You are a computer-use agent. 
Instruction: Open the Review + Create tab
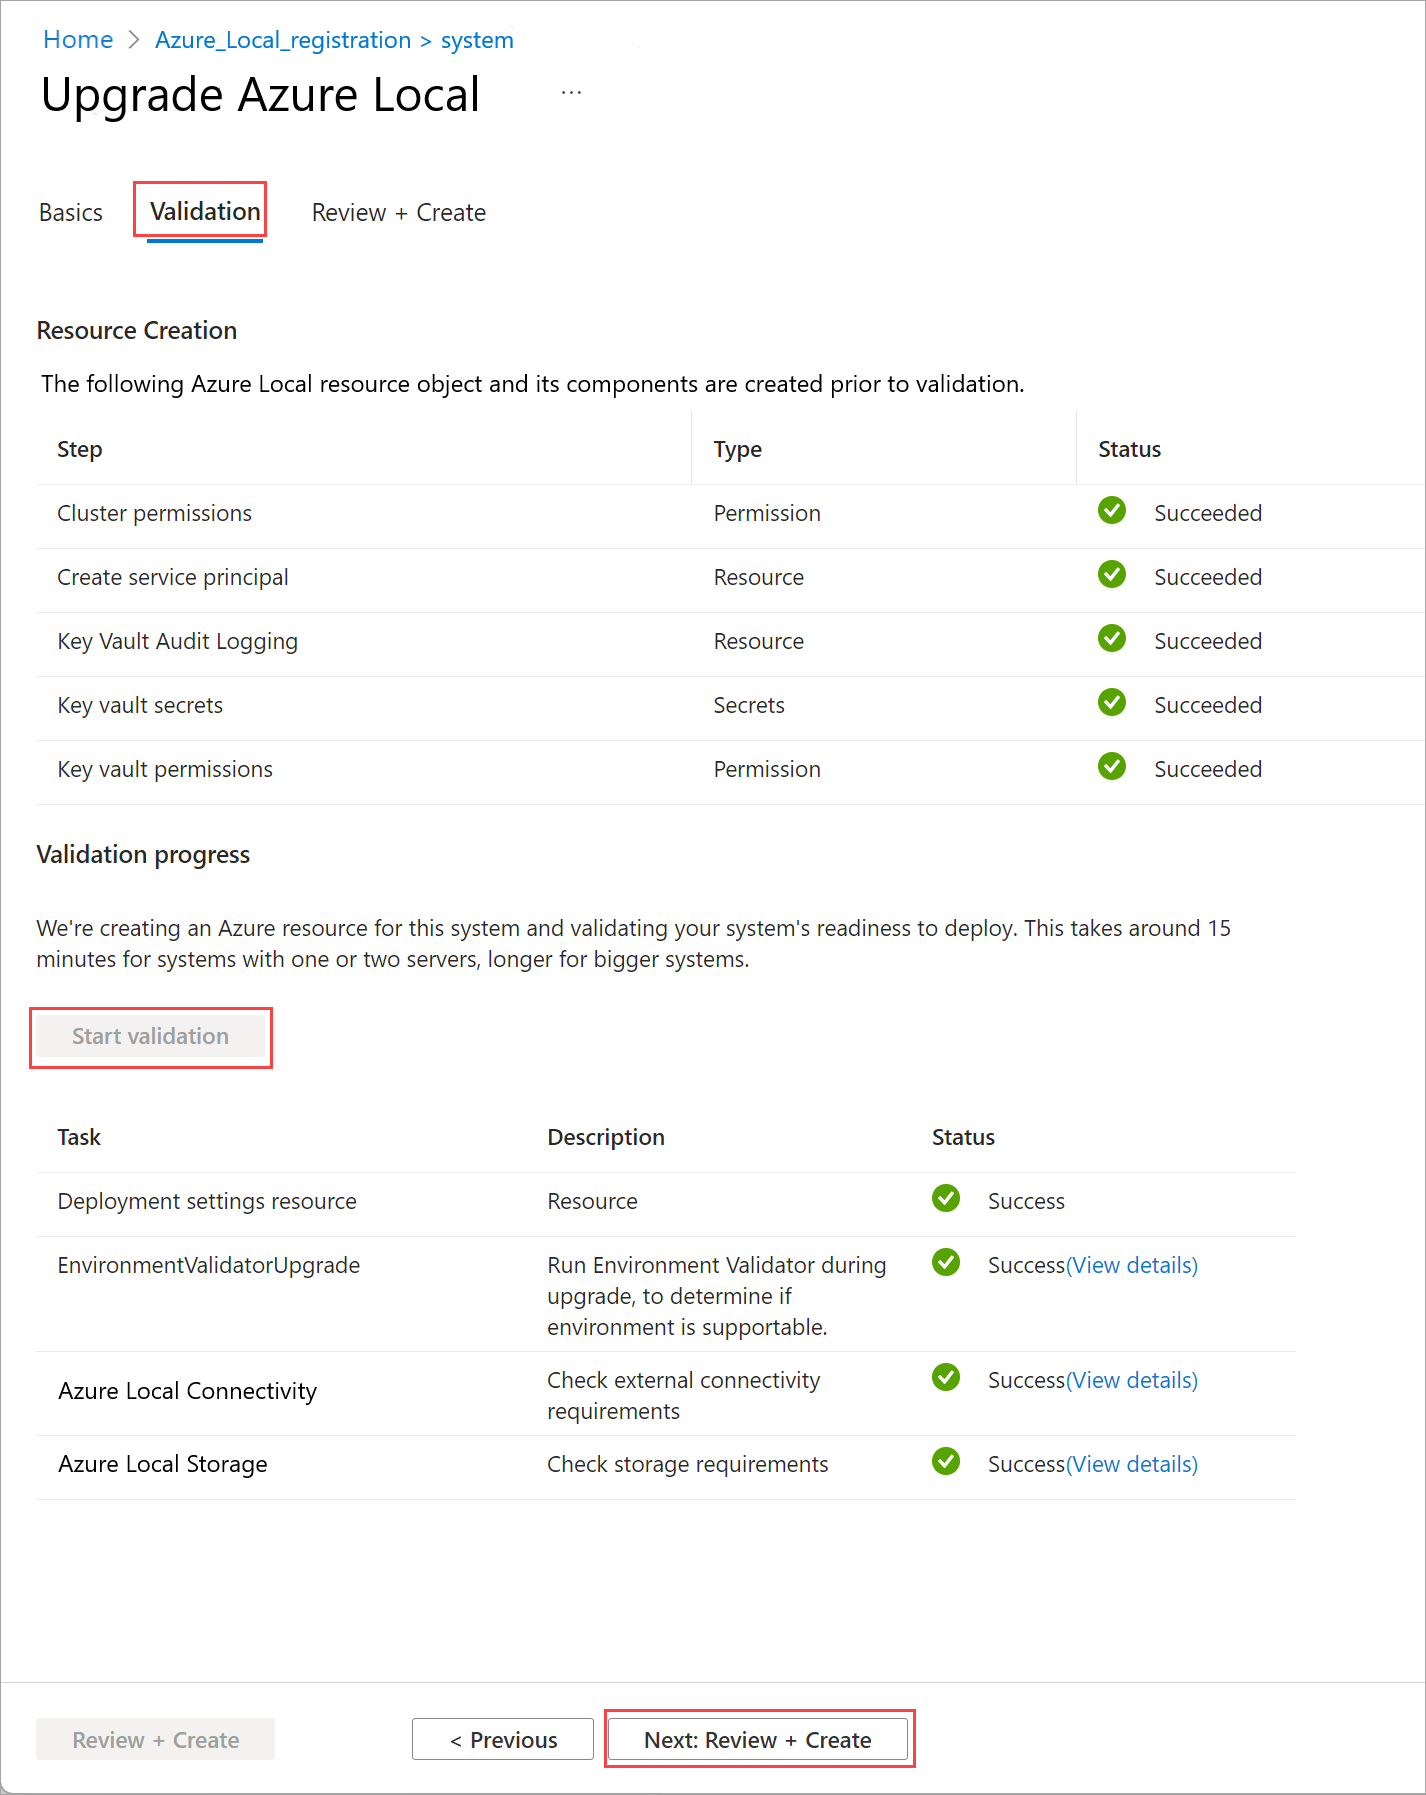click(399, 213)
